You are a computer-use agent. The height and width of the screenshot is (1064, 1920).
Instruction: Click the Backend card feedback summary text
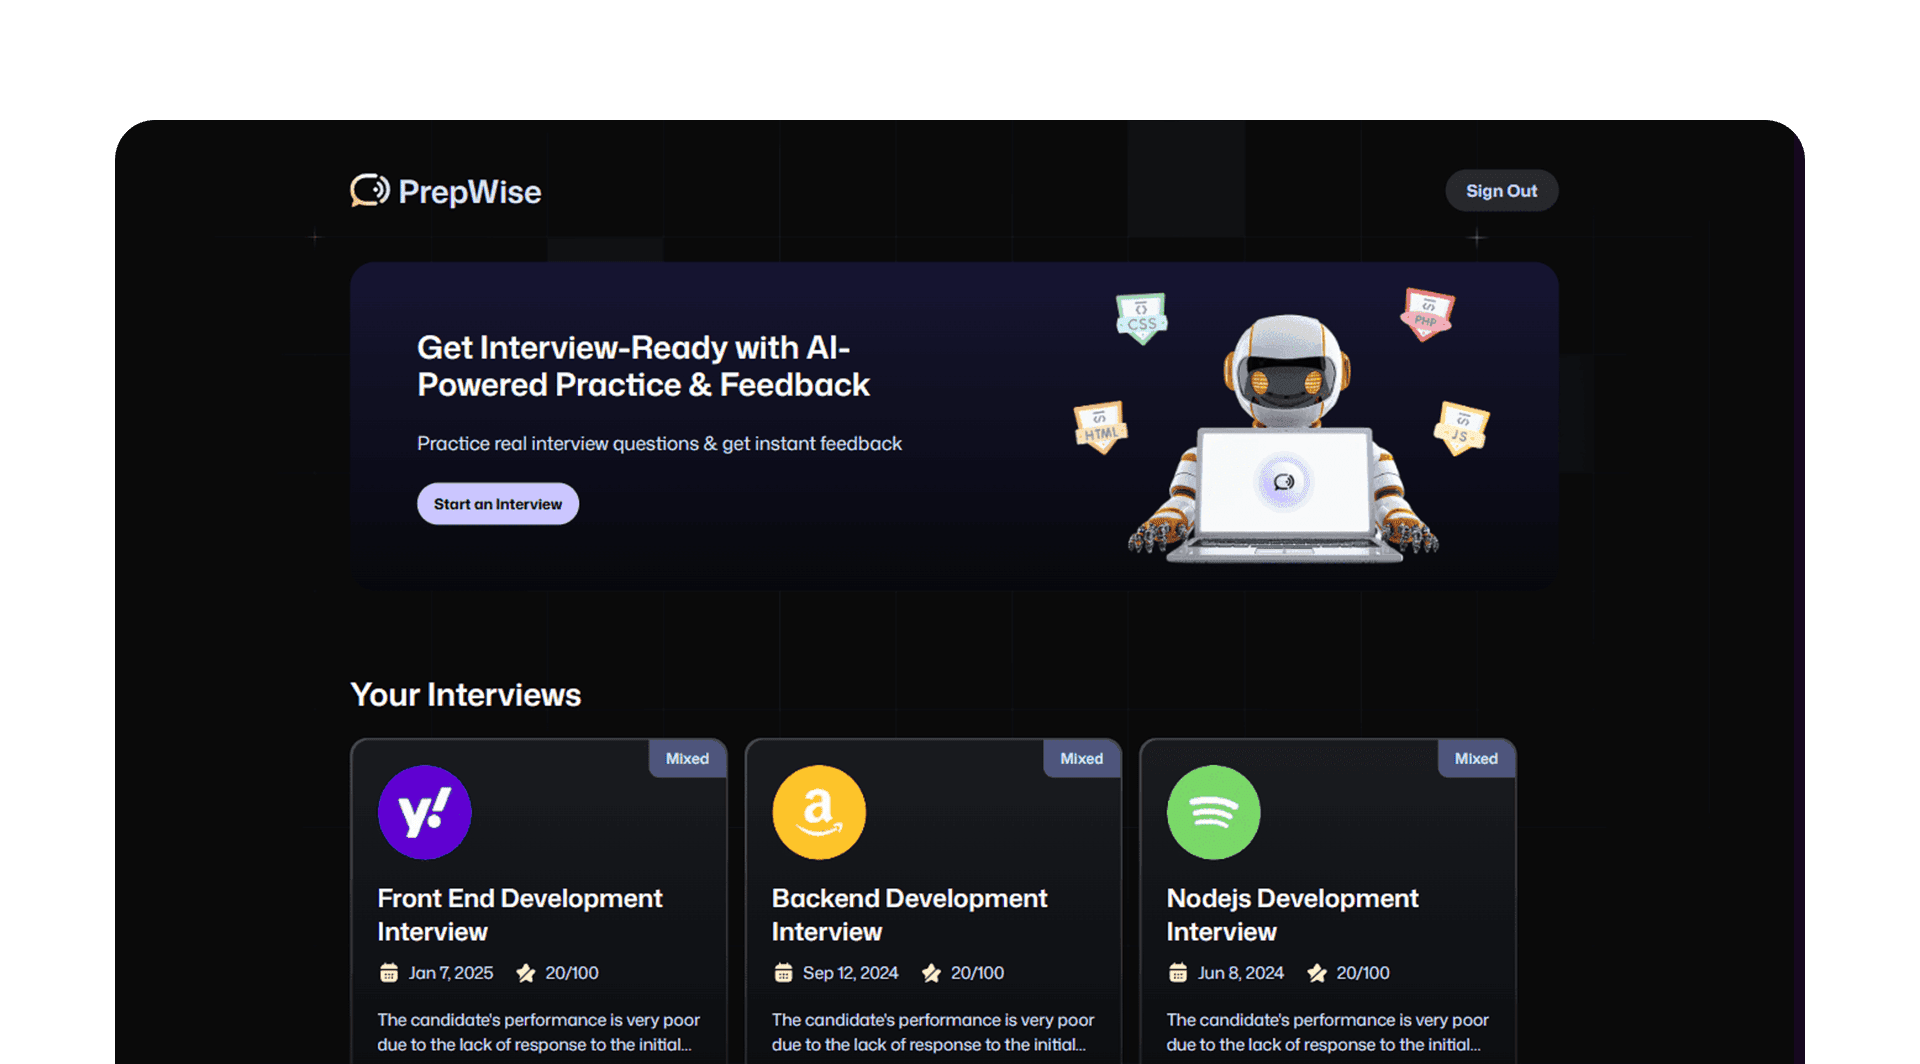click(933, 1032)
